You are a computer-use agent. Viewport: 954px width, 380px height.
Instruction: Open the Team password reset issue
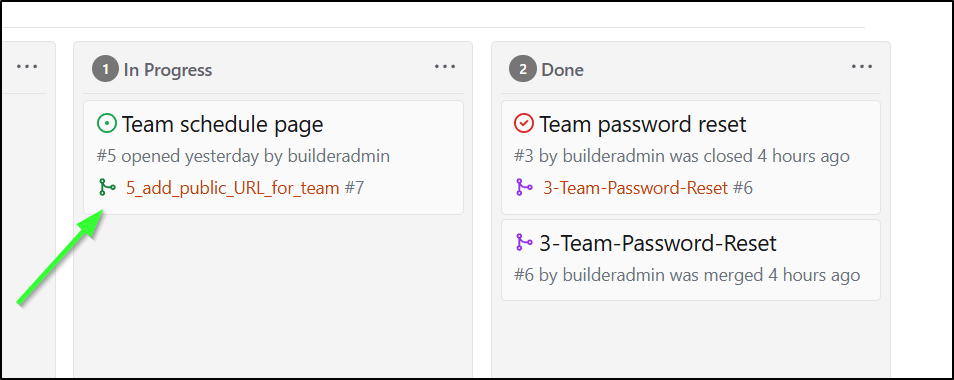(x=642, y=125)
